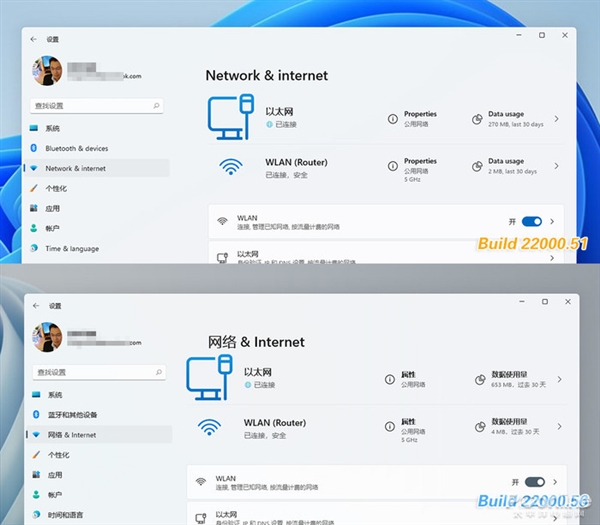Click search magnifier in lower window
The image size is (600, 525).
(159, 372)
